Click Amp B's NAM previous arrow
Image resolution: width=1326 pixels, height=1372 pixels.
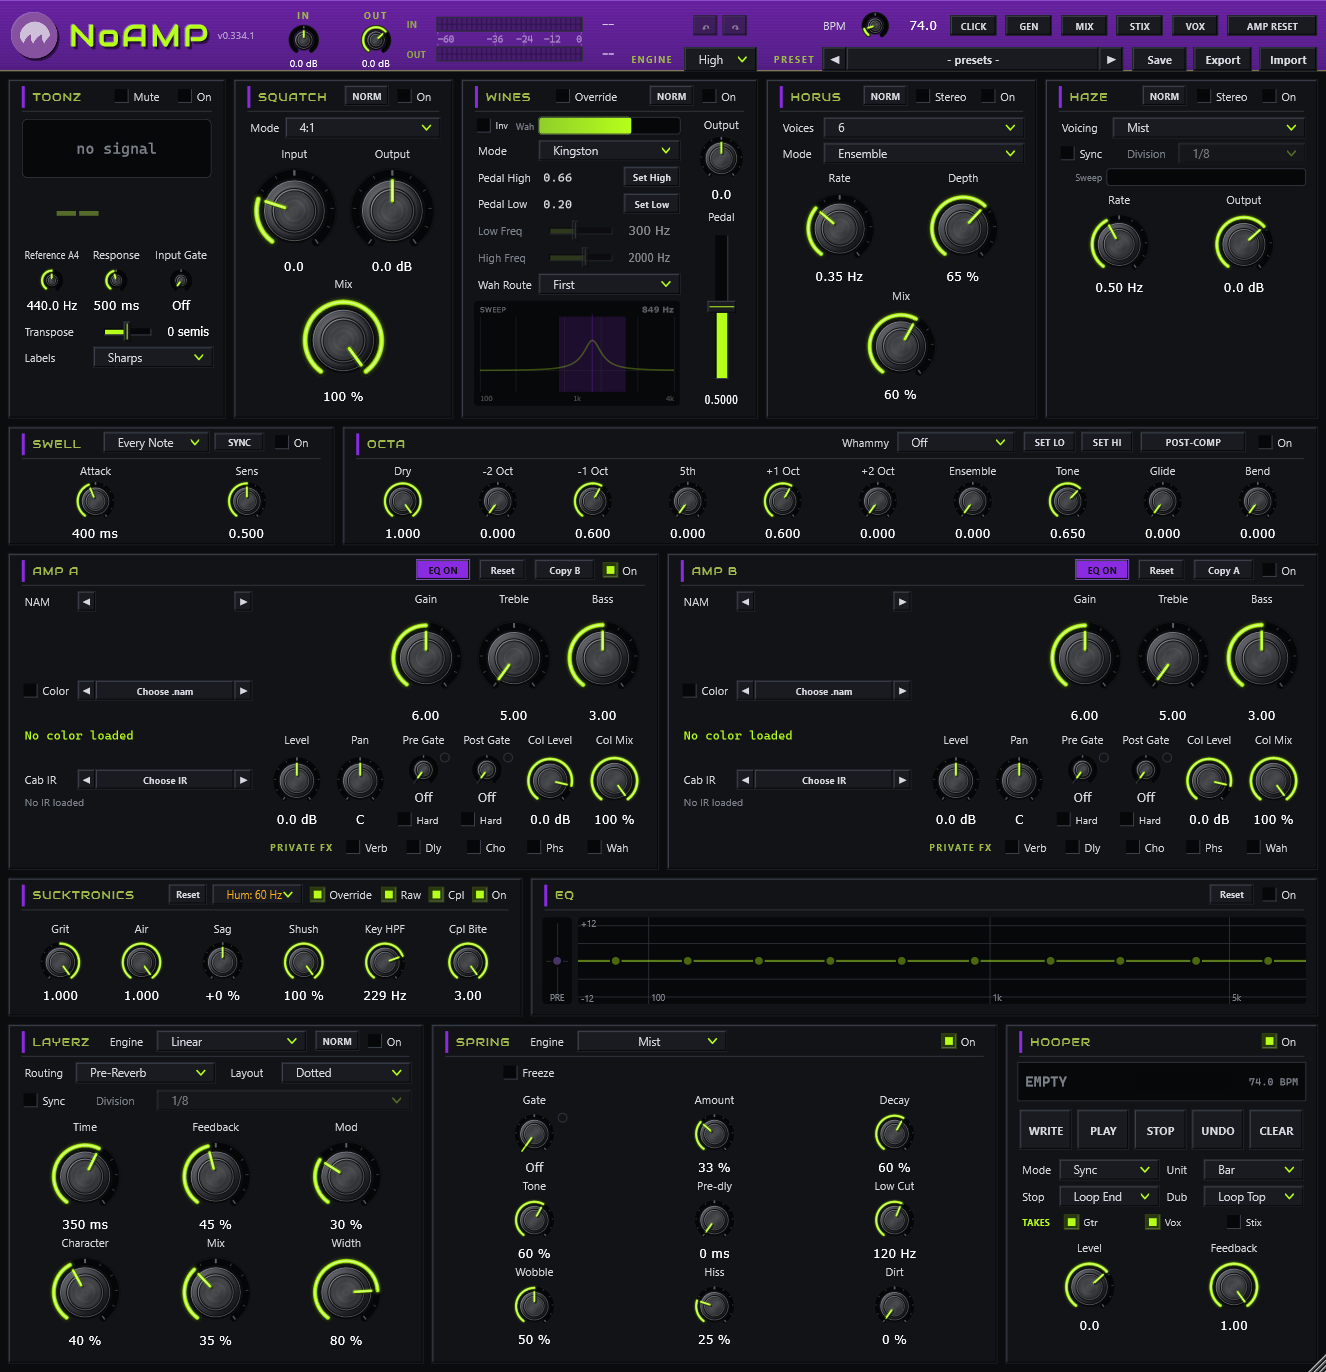tap(746, 602)
